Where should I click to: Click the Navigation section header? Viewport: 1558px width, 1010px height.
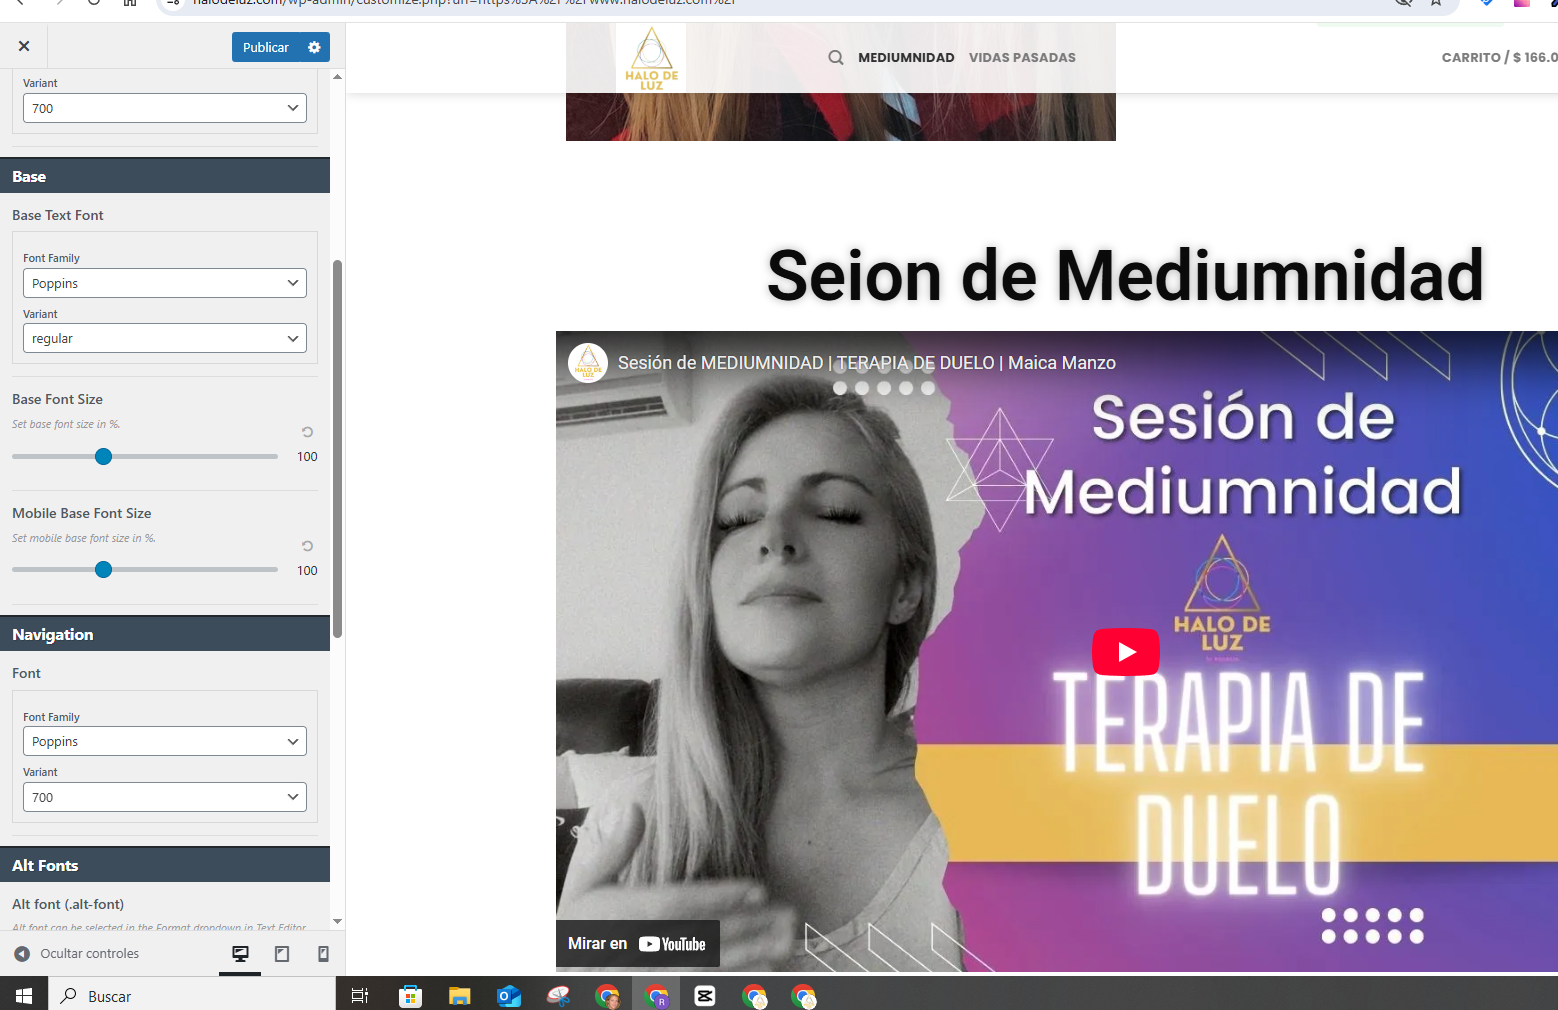[165, 634]
